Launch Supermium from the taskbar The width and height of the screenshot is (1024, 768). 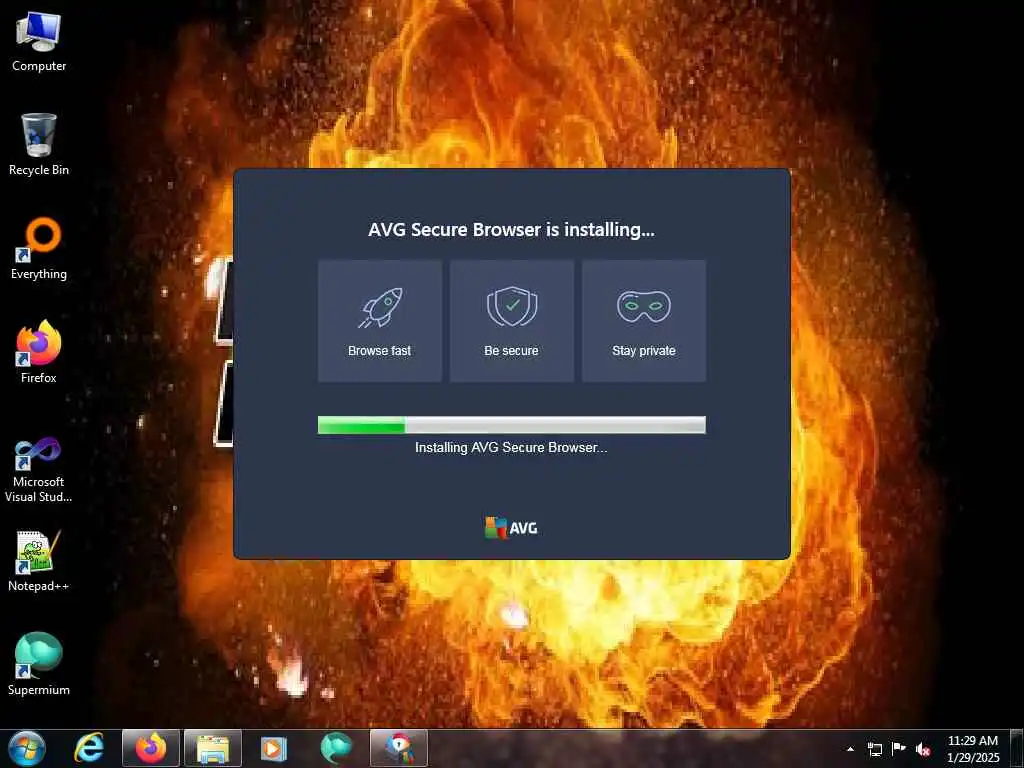point(336,748)
